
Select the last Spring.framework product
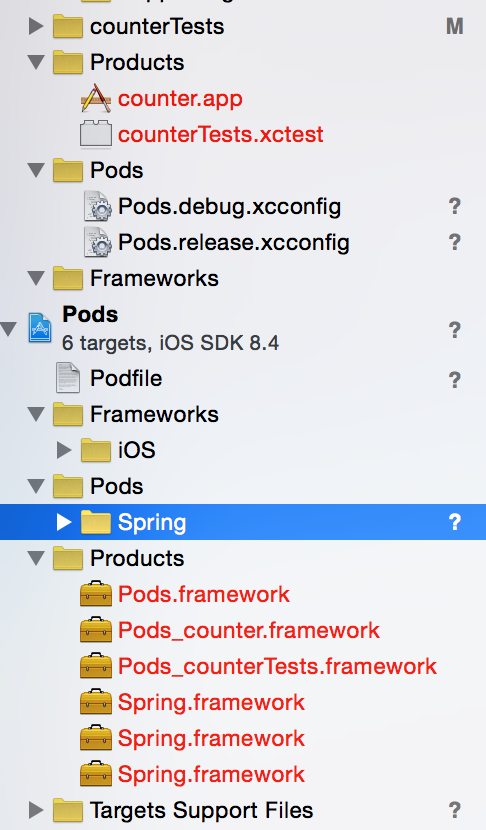click(211, 774)
